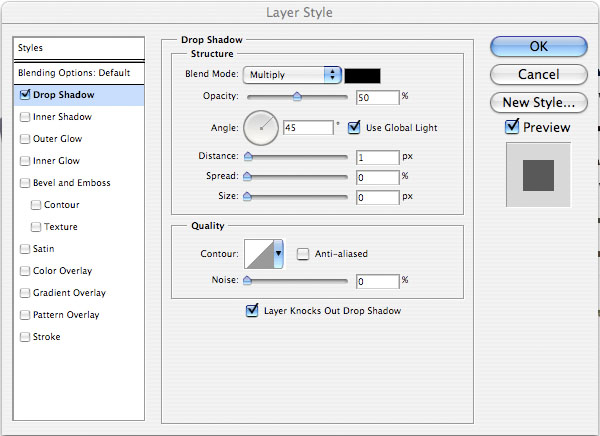This screenshot has height=436, width=600.
Task: Open the Blend Mode Multiply dropdown
Action: (x=292, y=75)
